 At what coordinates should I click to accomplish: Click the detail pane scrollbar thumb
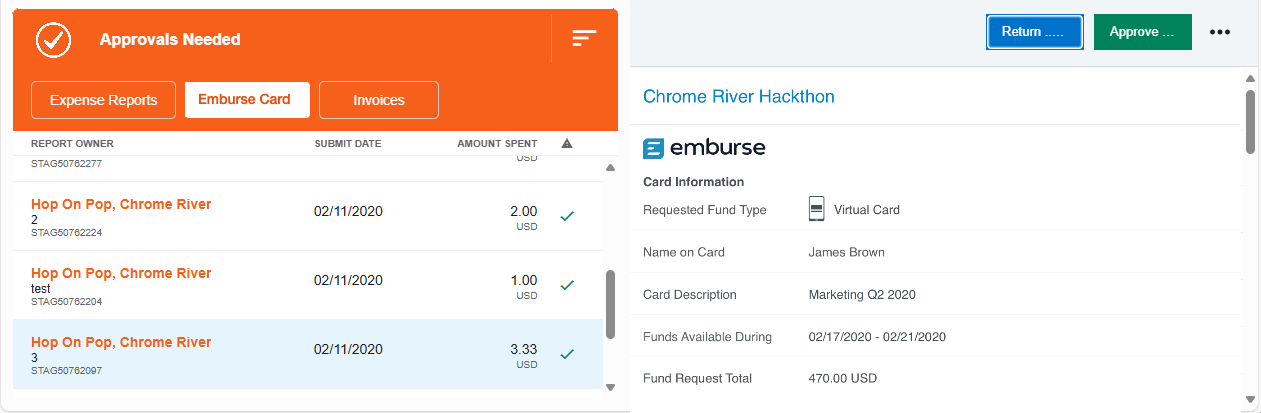[x=1250, y=122]
